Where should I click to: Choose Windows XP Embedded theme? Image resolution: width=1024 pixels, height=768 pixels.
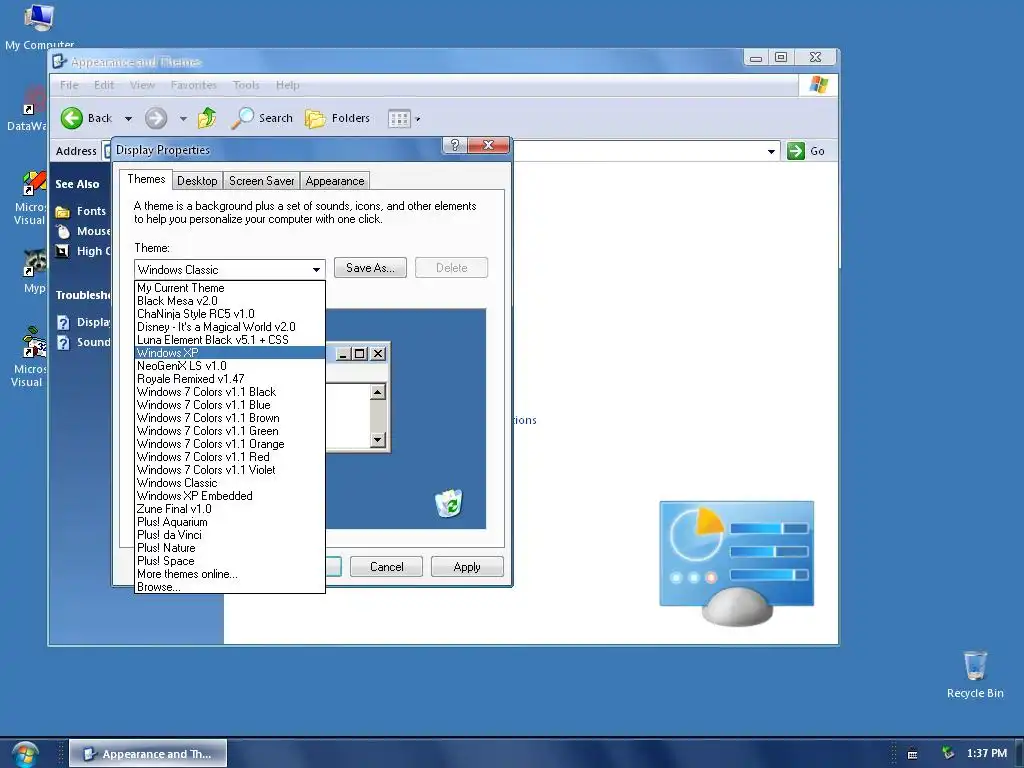coord(230,496)
